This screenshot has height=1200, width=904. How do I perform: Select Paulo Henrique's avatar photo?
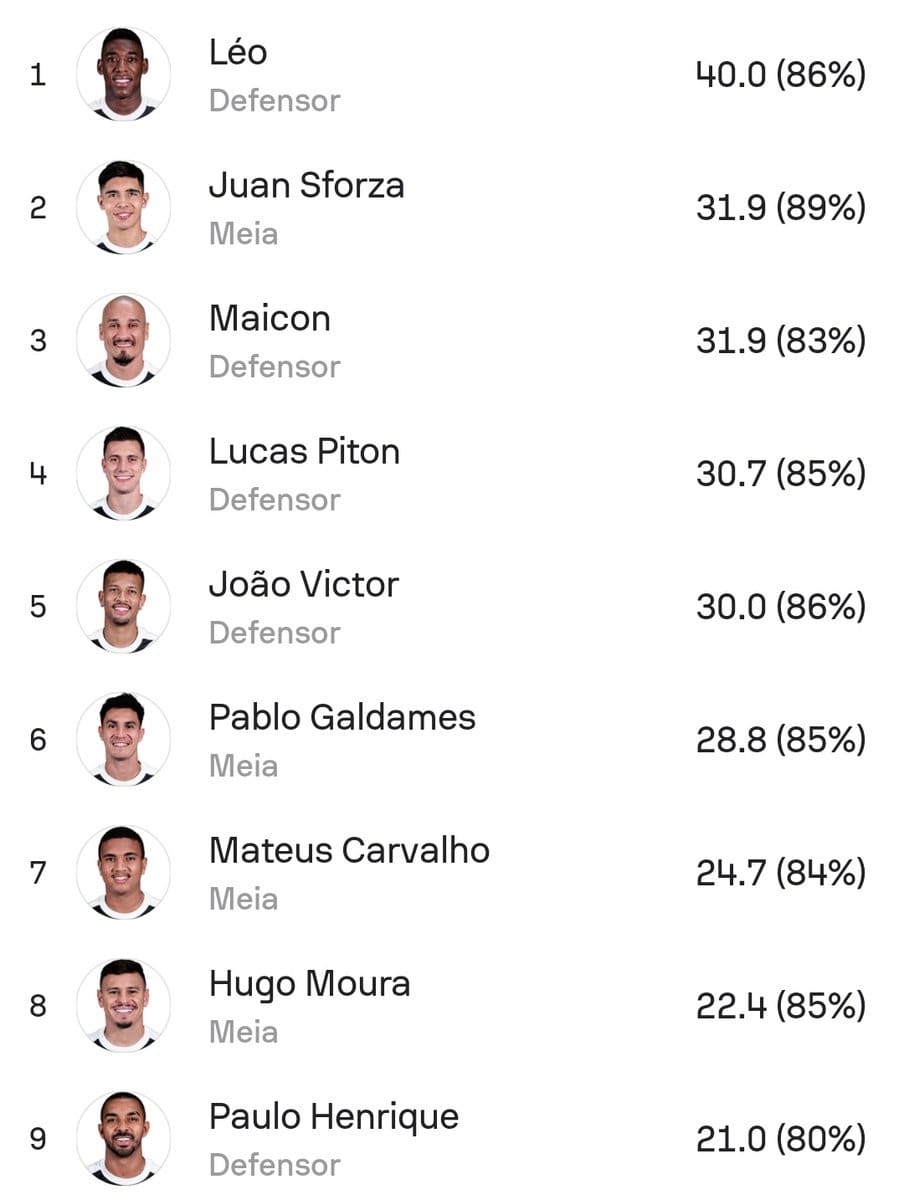click(123, 1139)
